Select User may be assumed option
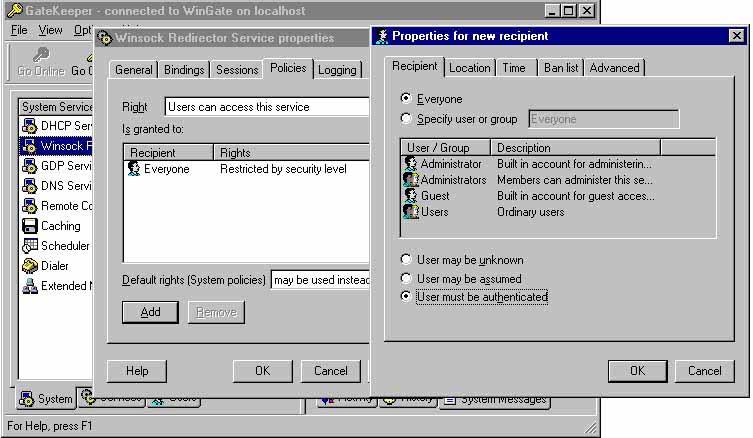 [405, 279]
